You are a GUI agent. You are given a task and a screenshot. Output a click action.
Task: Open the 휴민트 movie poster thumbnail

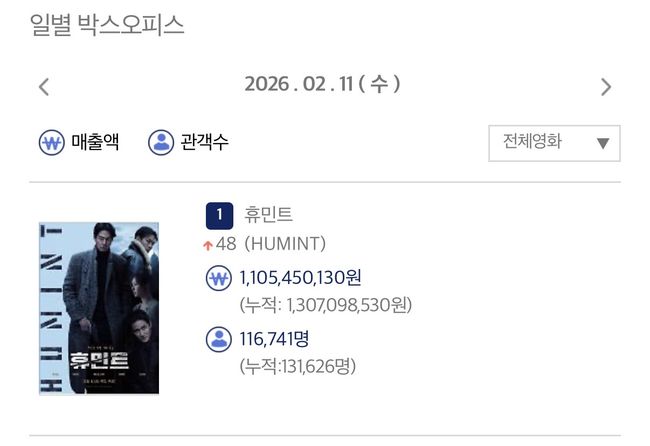[99, 308]
